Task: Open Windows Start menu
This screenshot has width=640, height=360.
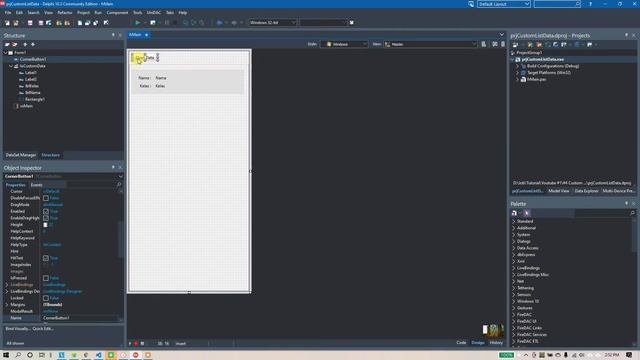Action: tap(6, 355)
